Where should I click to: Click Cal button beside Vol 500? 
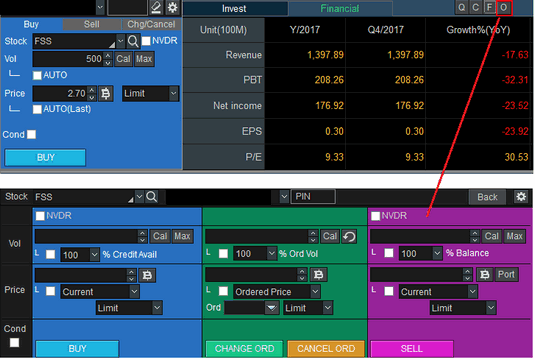pos(123,59)
